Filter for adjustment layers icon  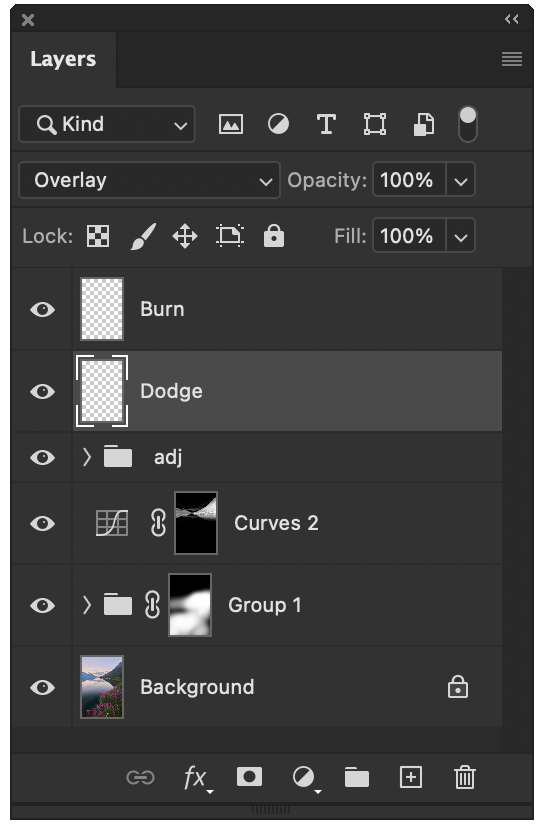(278, 124)
